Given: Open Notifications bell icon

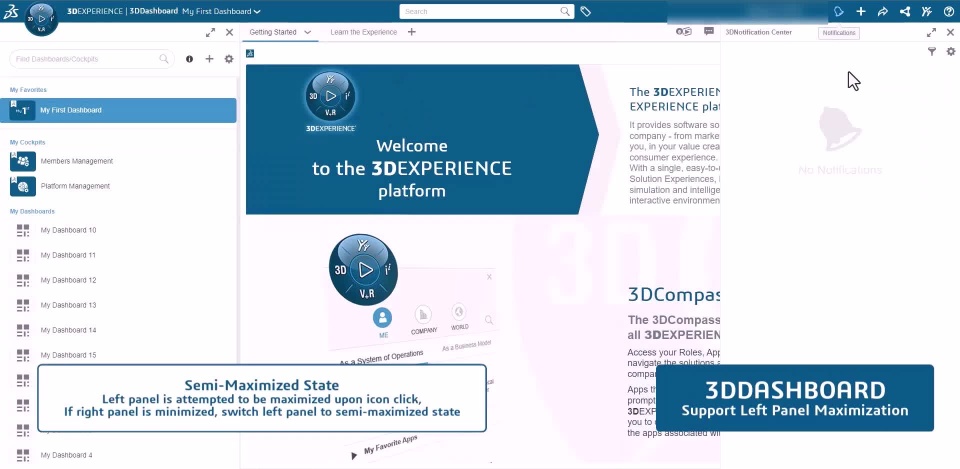Looking at the screenshot, I should tap(839, 11).
